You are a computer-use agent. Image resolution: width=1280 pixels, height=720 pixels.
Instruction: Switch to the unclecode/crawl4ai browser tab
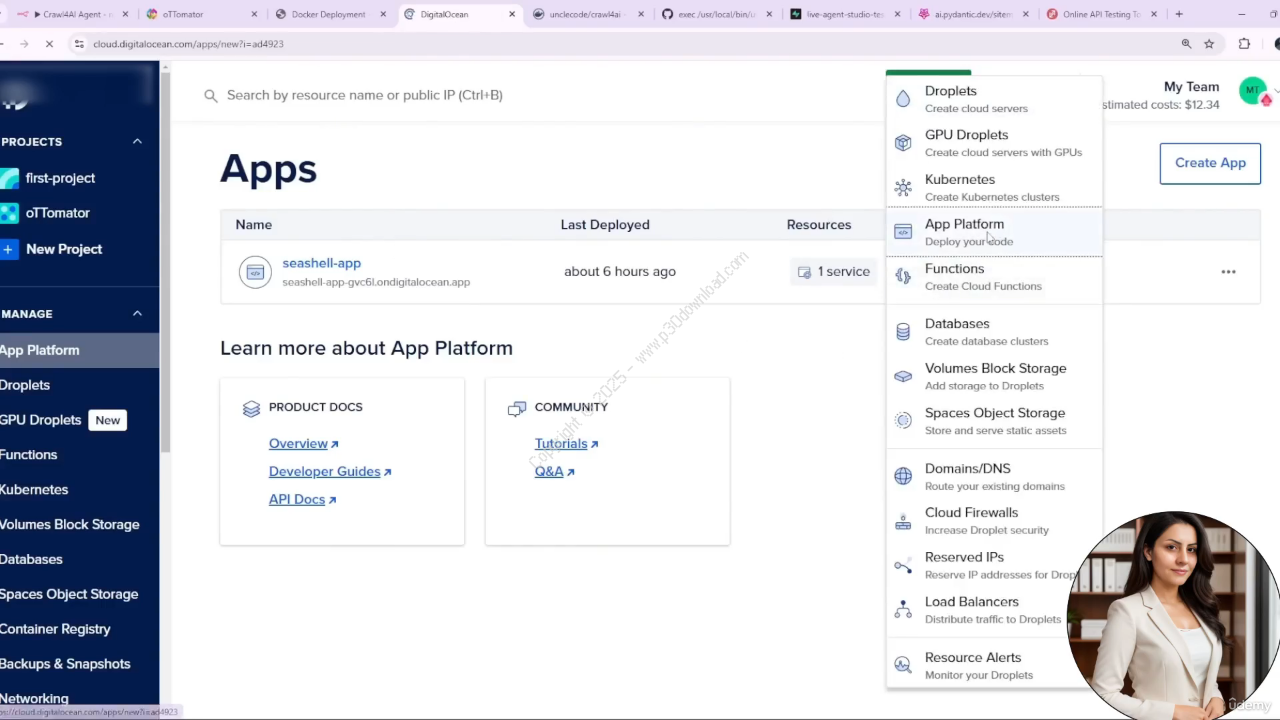coord(589,14)
